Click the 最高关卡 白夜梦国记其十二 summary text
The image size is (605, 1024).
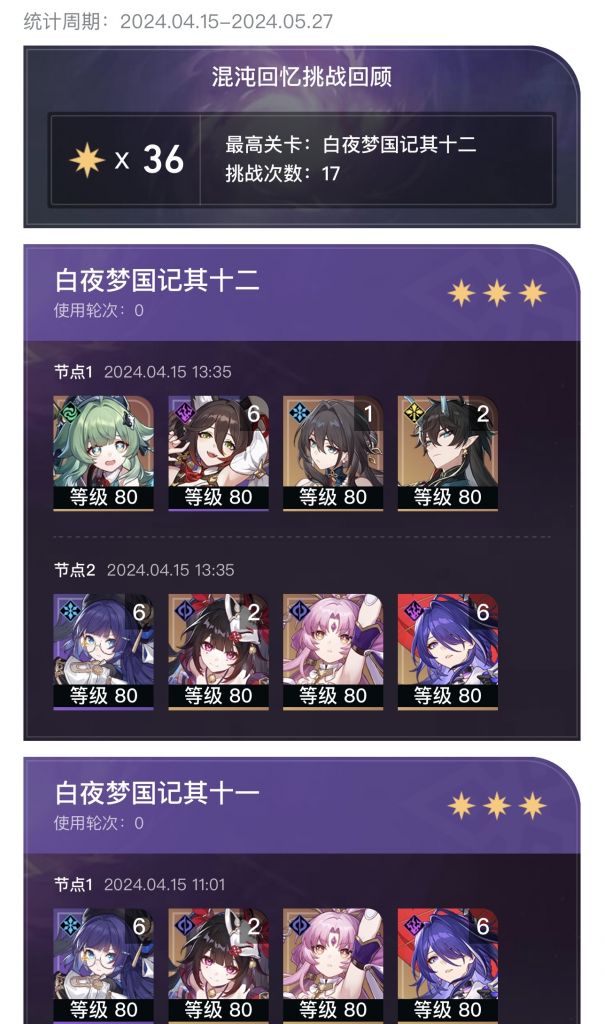[351, 144]
